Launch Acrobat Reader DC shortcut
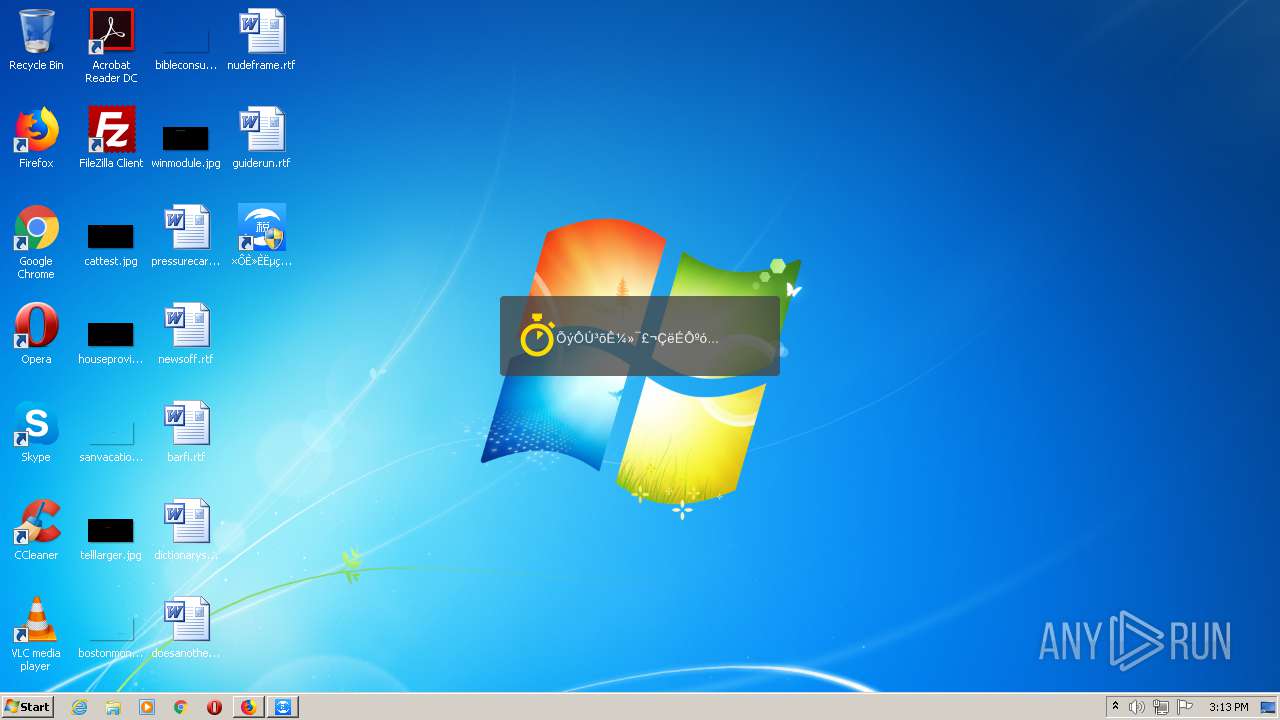Viewport: 1280px width, 720px height. point(111,45)
